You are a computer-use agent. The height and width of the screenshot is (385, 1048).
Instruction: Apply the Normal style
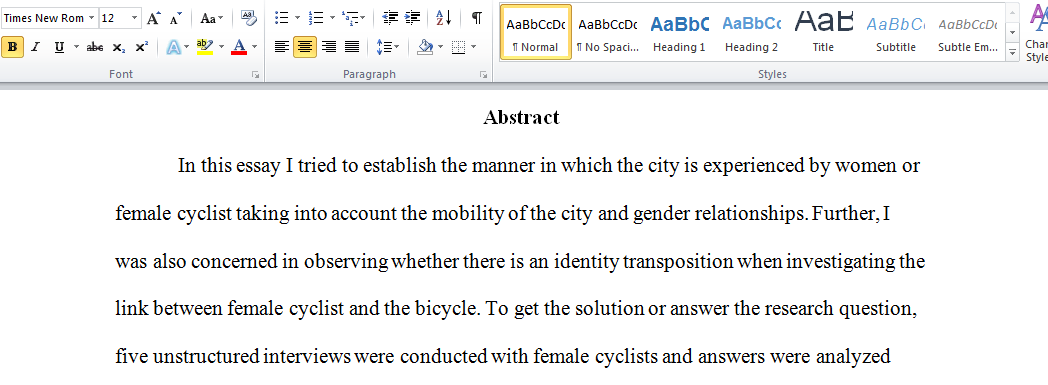pyautogui.click(x=535, y=32)
